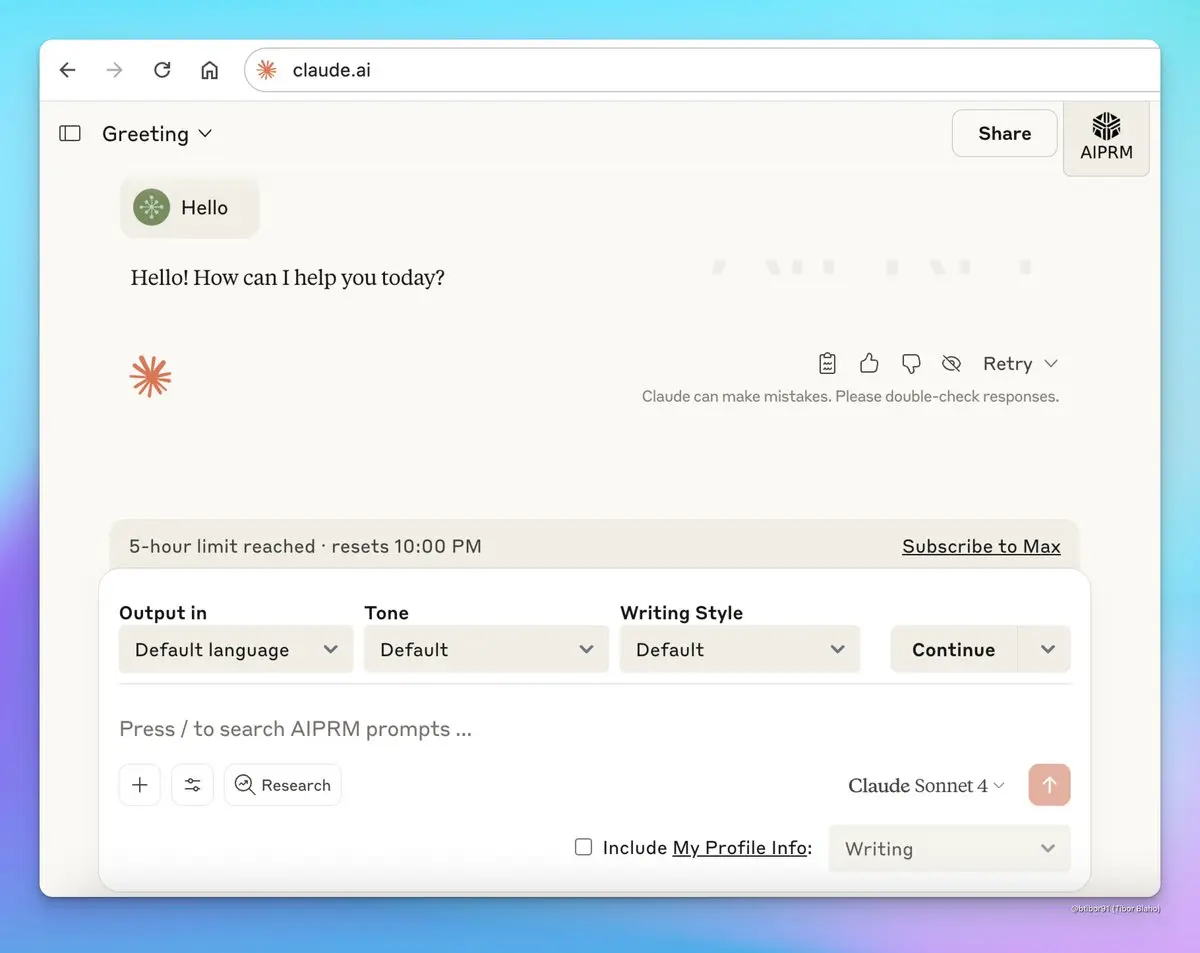Add attachment with the plus button

click(x=140, y=785)
